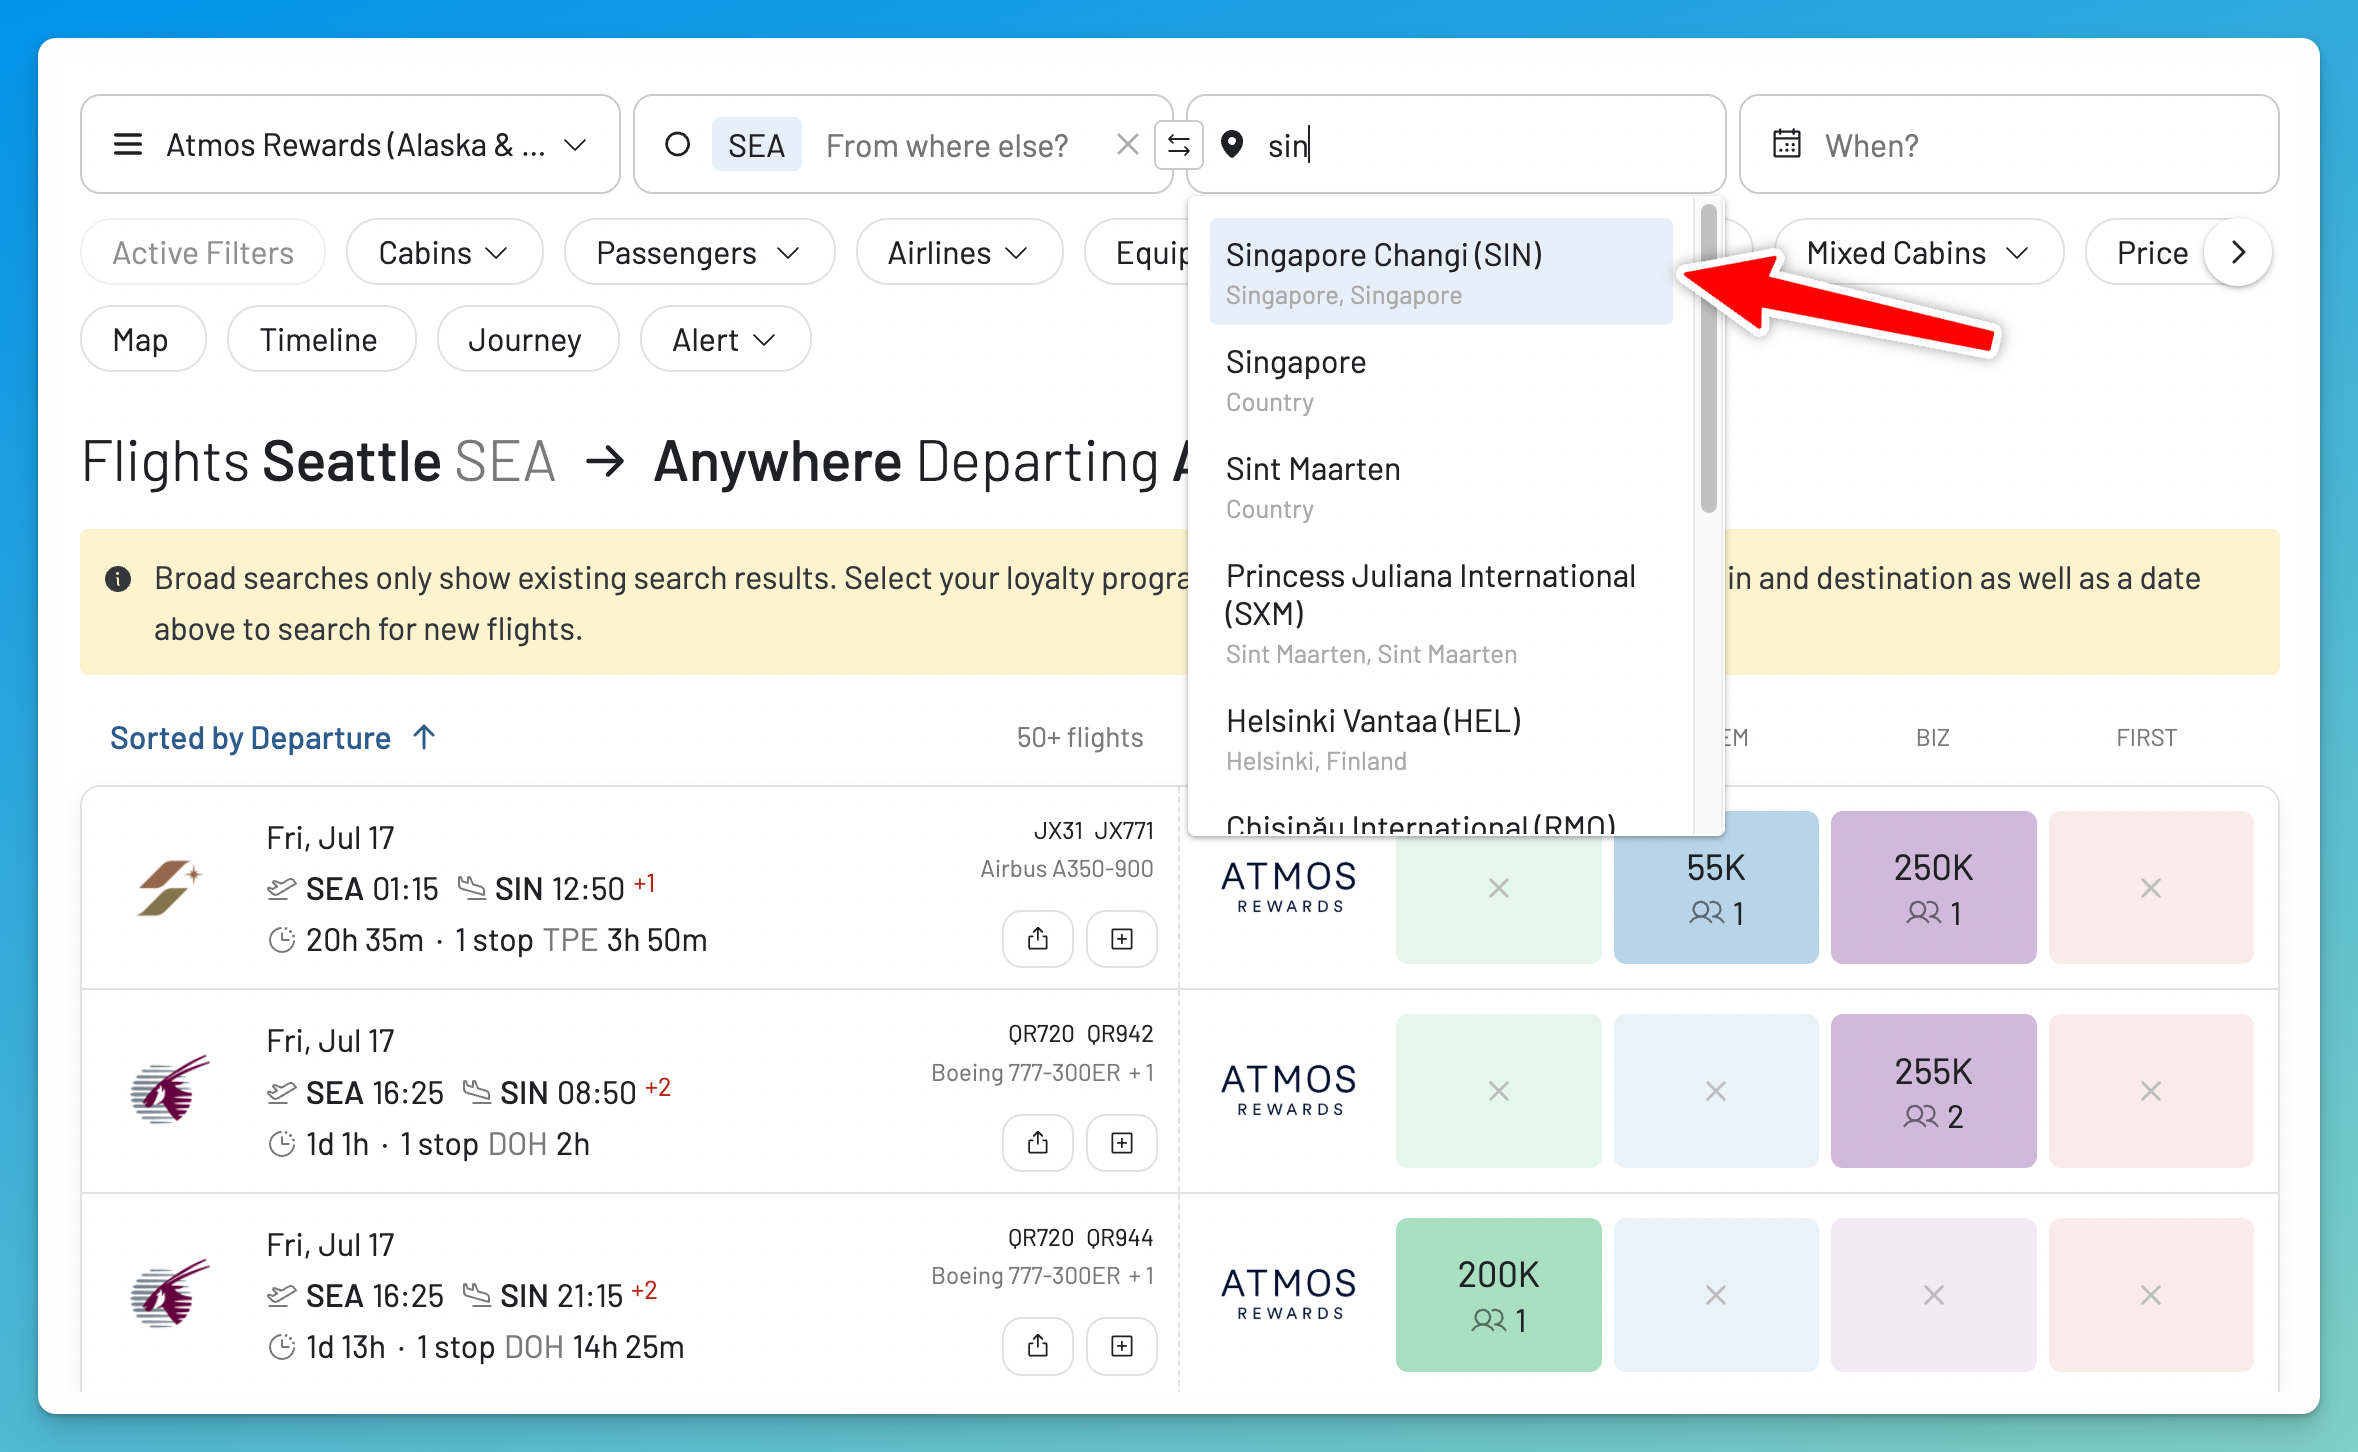Expand the Passengers filter
The height and width of the screenshot is (1452, 2358).
coord(699,253)
